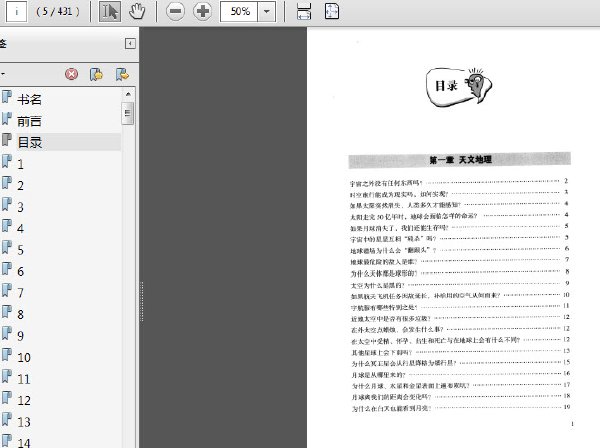The width and height of the screenshot is (600, 448).
Task: Click last contents entry with page 19
Action: pyautogui.click(x=461, y=408)
